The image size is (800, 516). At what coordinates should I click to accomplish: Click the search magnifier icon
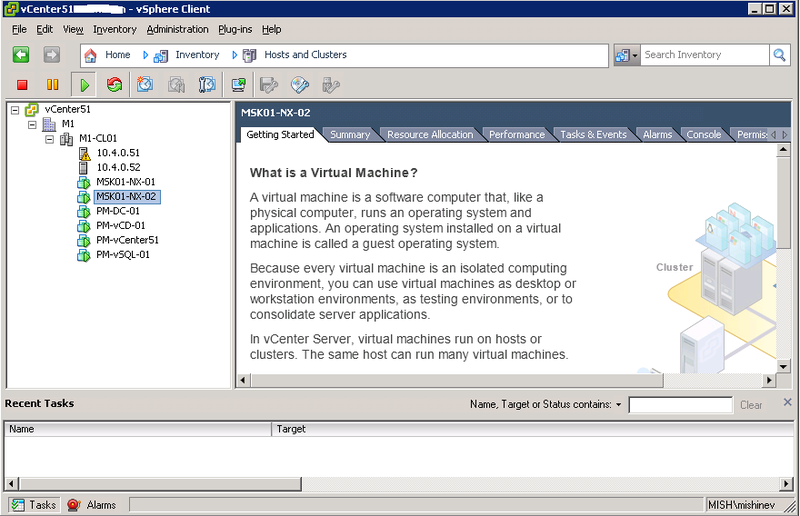[x=779, y=55]
